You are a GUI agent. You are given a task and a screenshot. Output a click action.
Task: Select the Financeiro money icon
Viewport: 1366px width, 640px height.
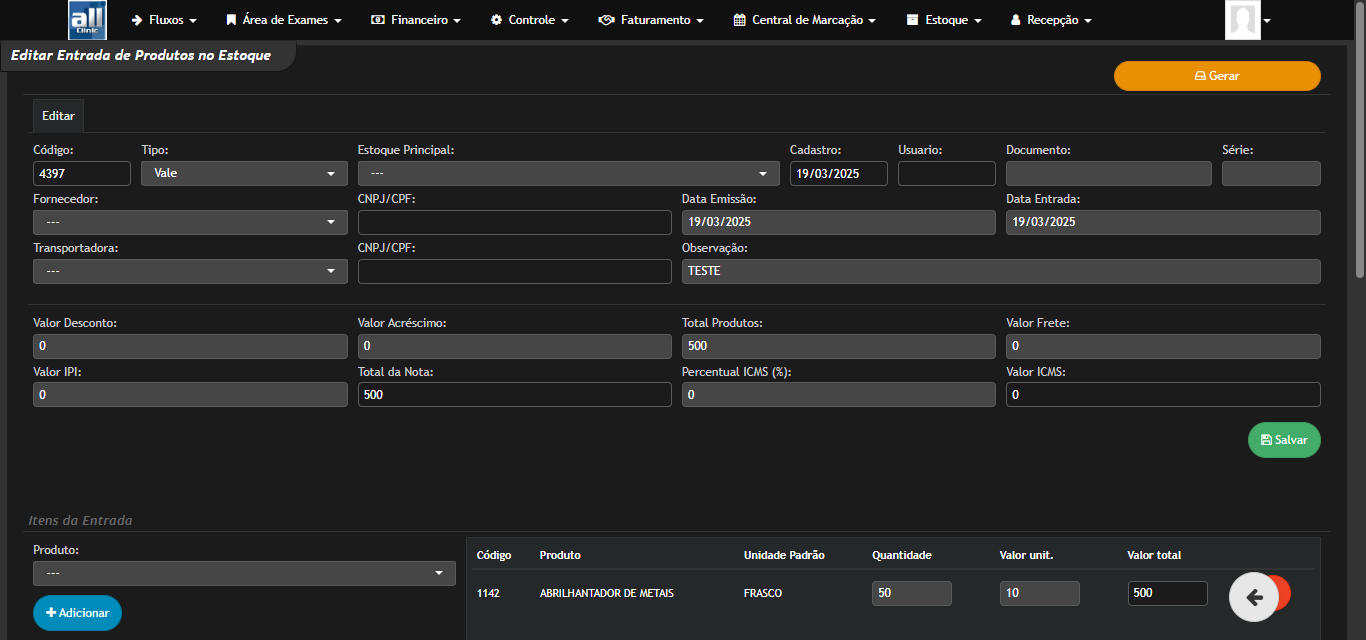coord(378,19)
